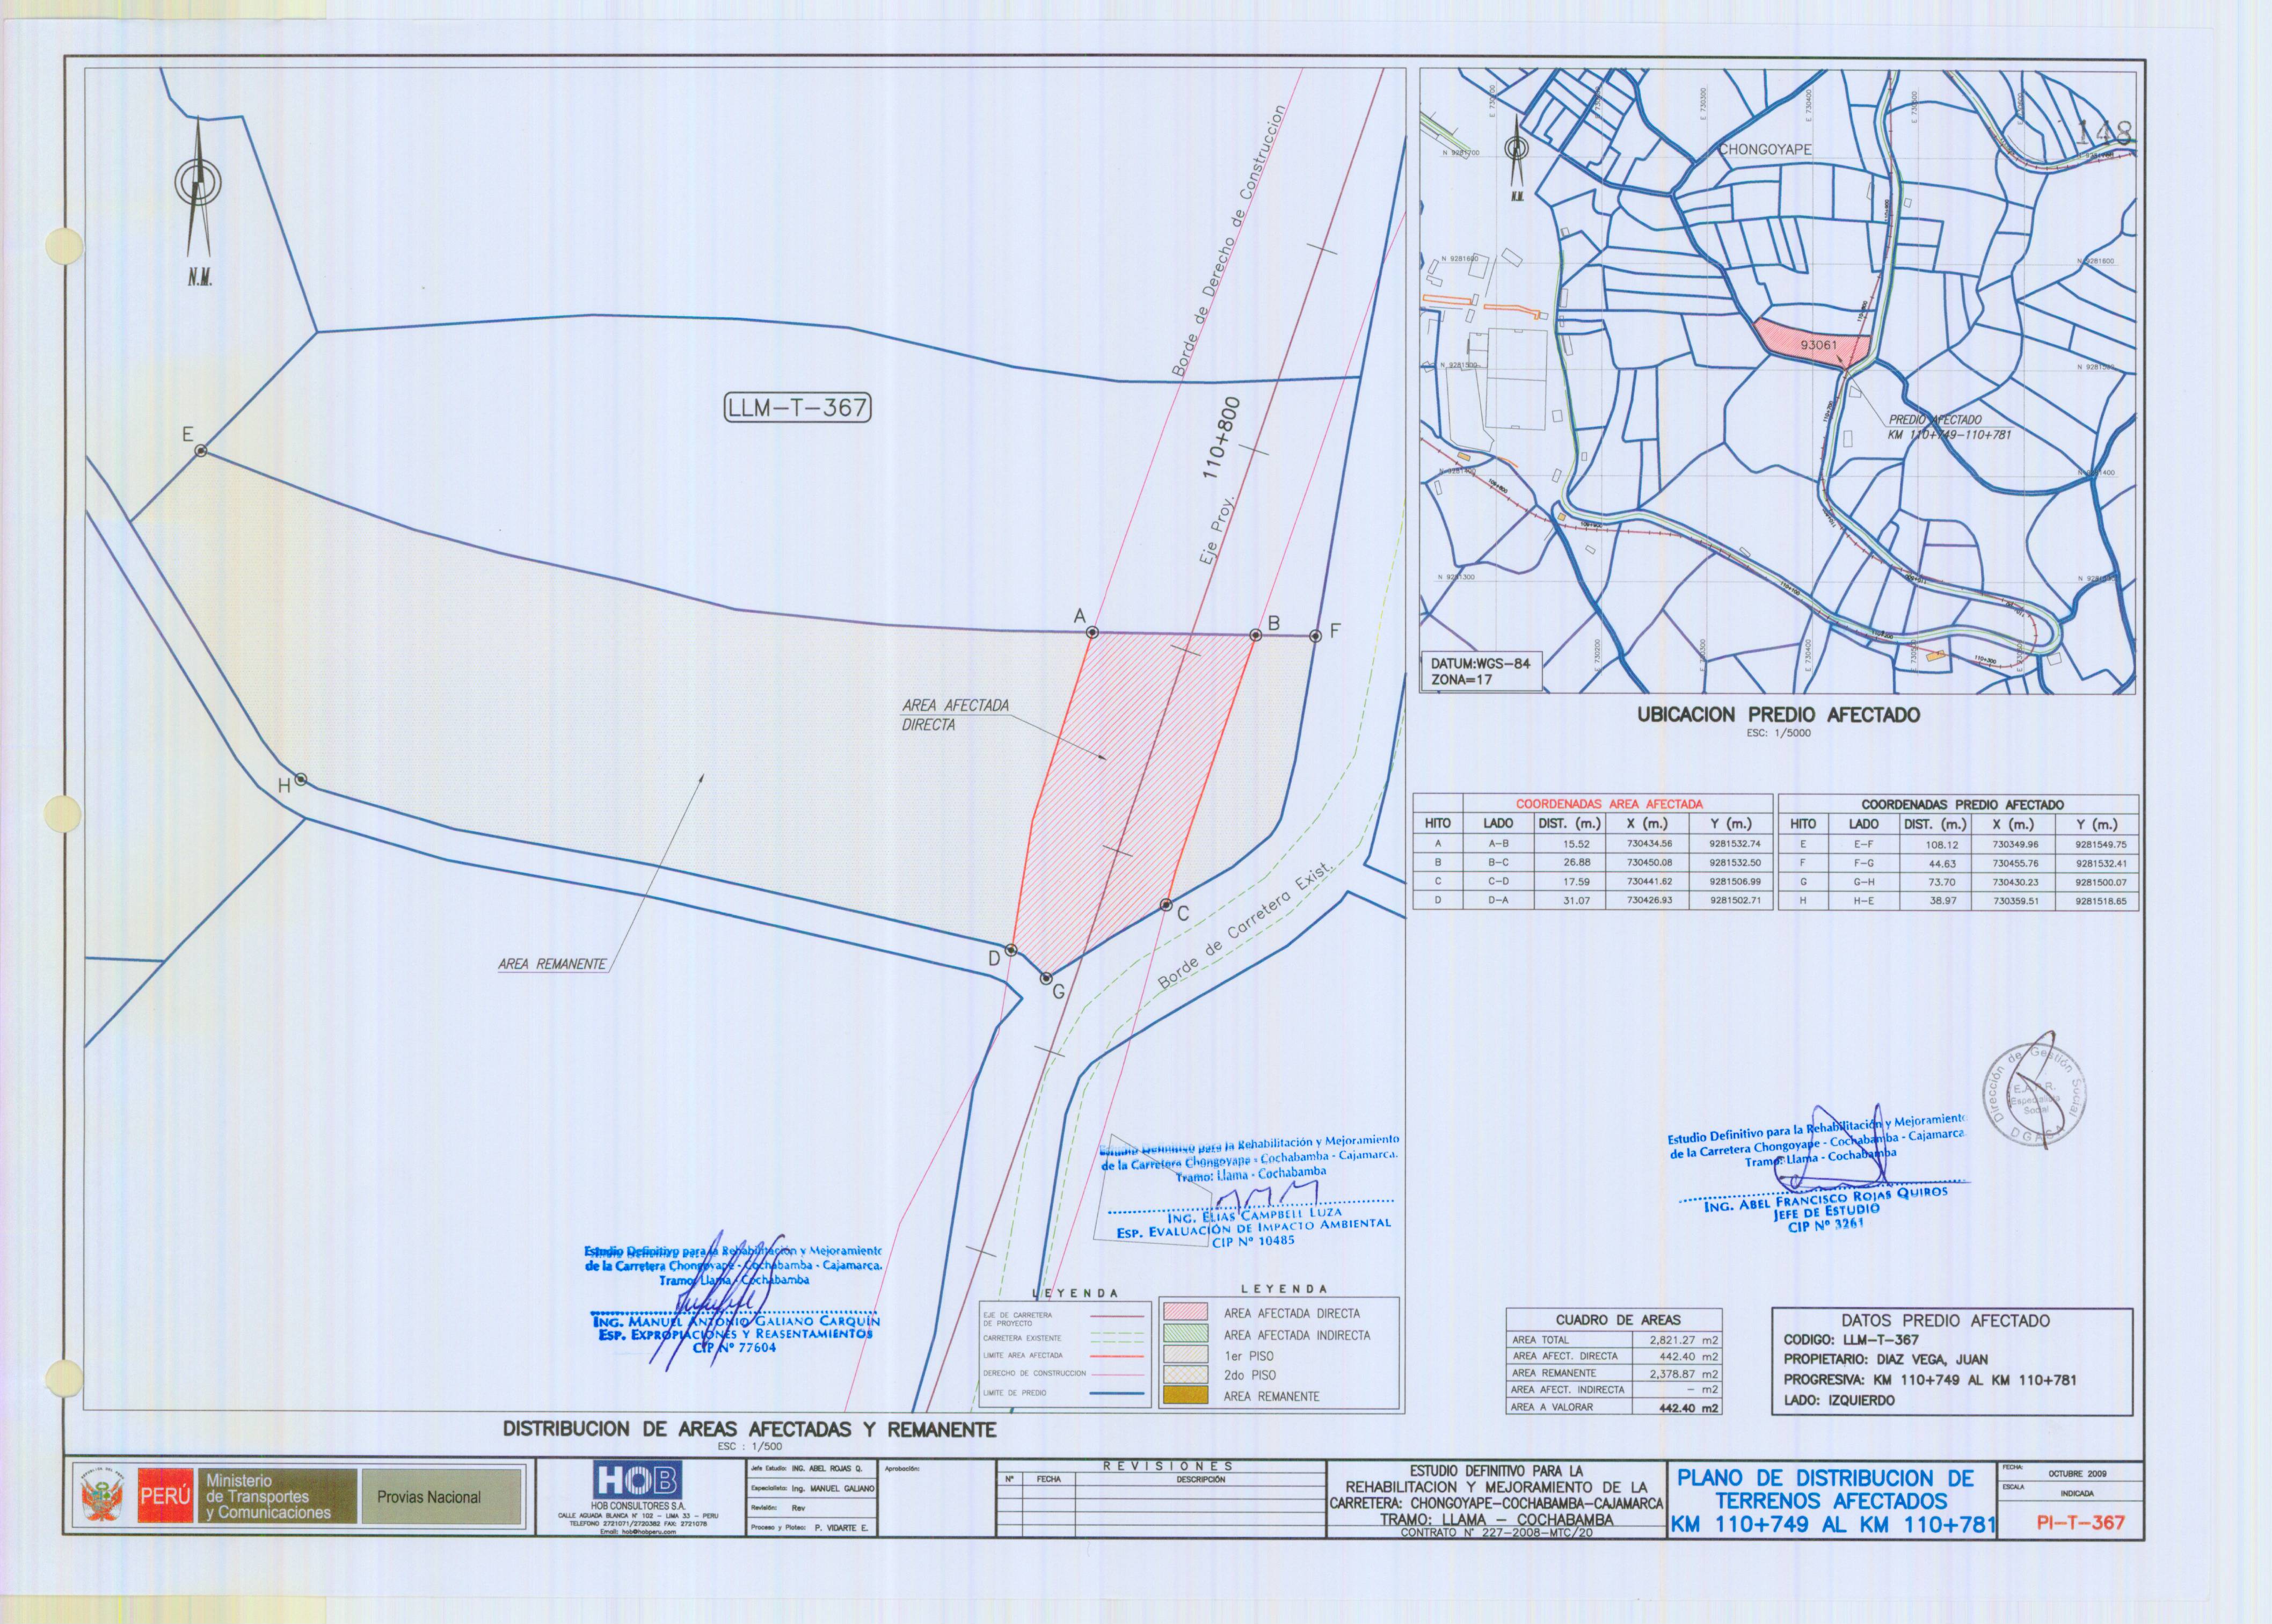Screen dimensions: 2272x1624
Task: Click the CHONGOYAPE label on location map
Action: pyautogui.click(x=1765, y=150)
